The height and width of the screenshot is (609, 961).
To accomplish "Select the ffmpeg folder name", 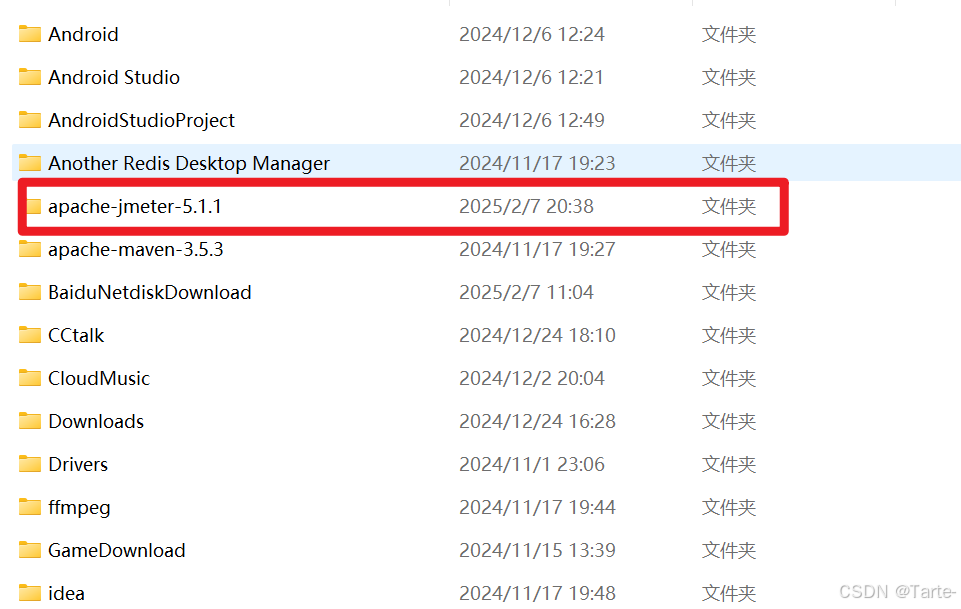I will (x=80, y=508).
